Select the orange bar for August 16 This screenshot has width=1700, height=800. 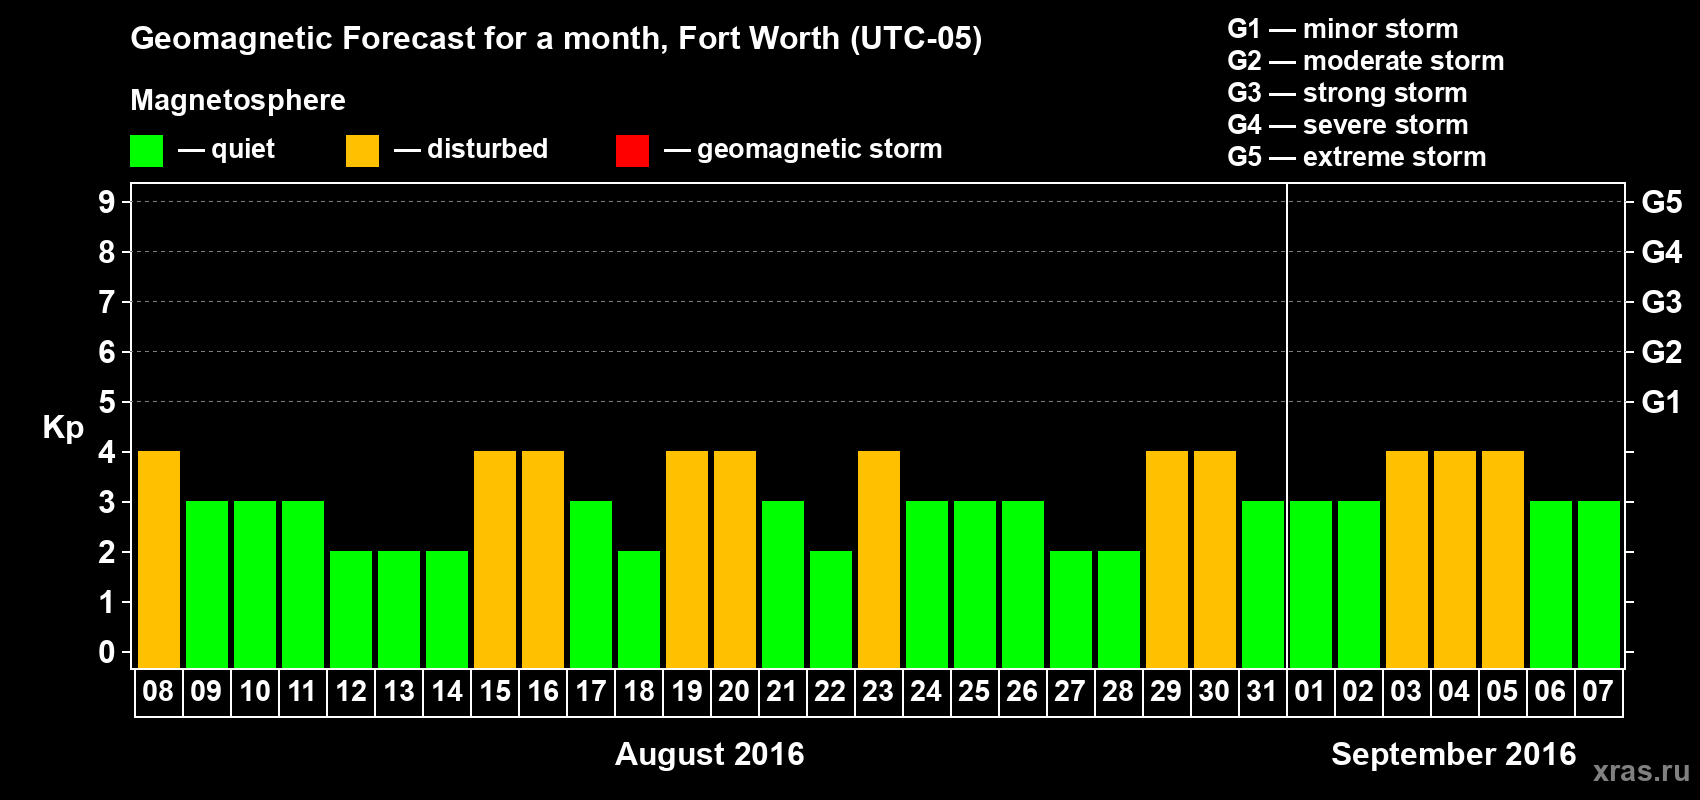543,559
